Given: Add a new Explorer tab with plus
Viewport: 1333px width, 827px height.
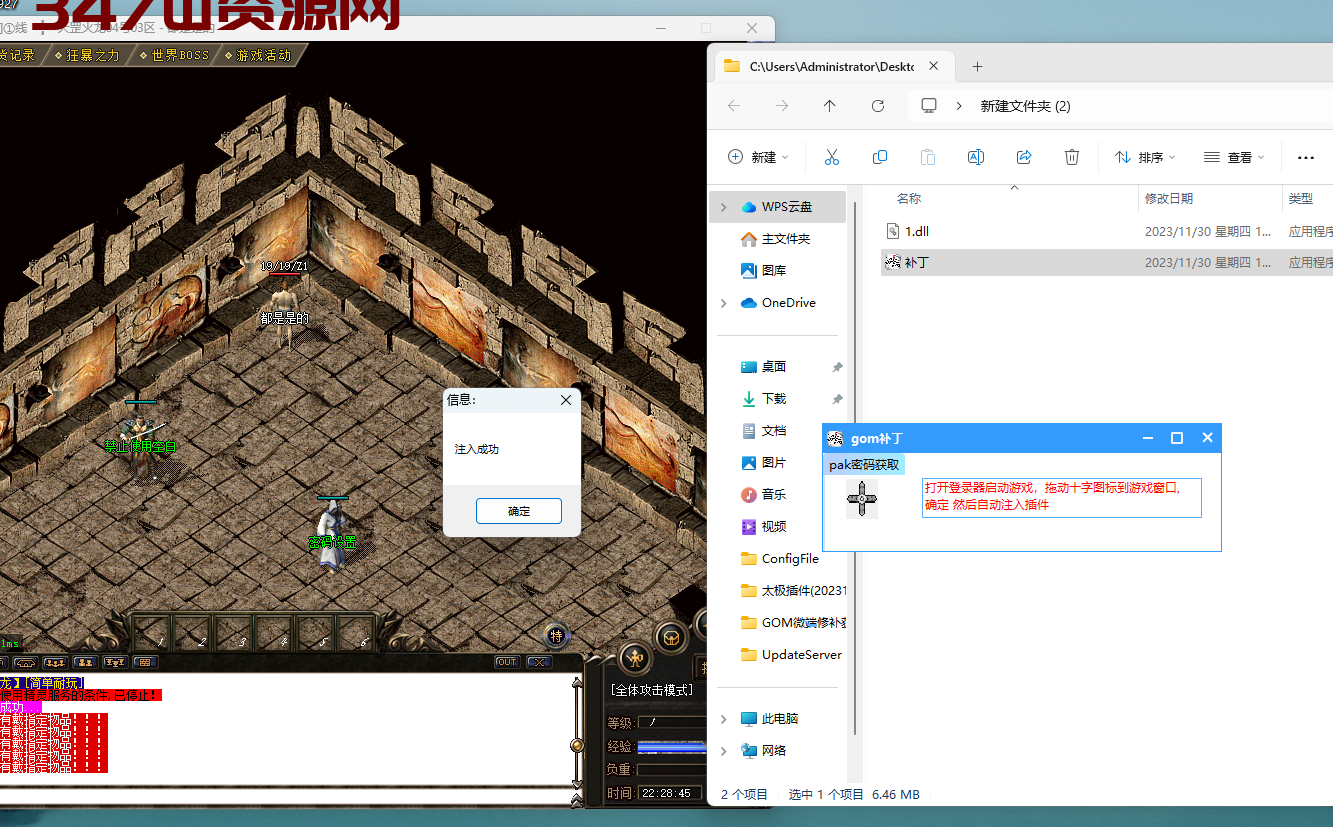Looking at the screenshot, I should click(978, 66).
